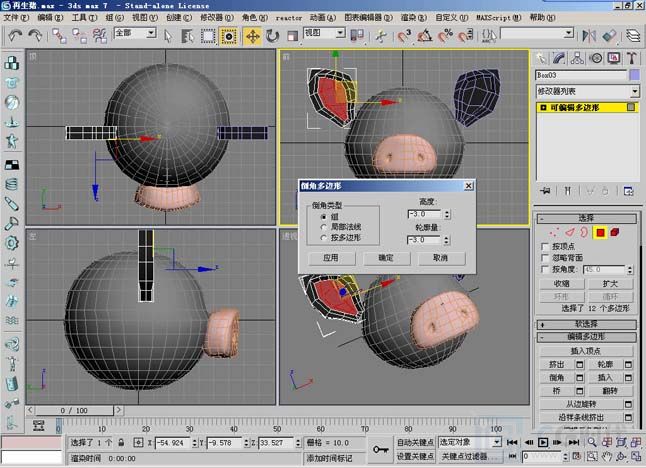Screen dimensions: 646x468
Task: Open the Motion panel tab icon
Action: pyautogui.click(x=596, y=58)
